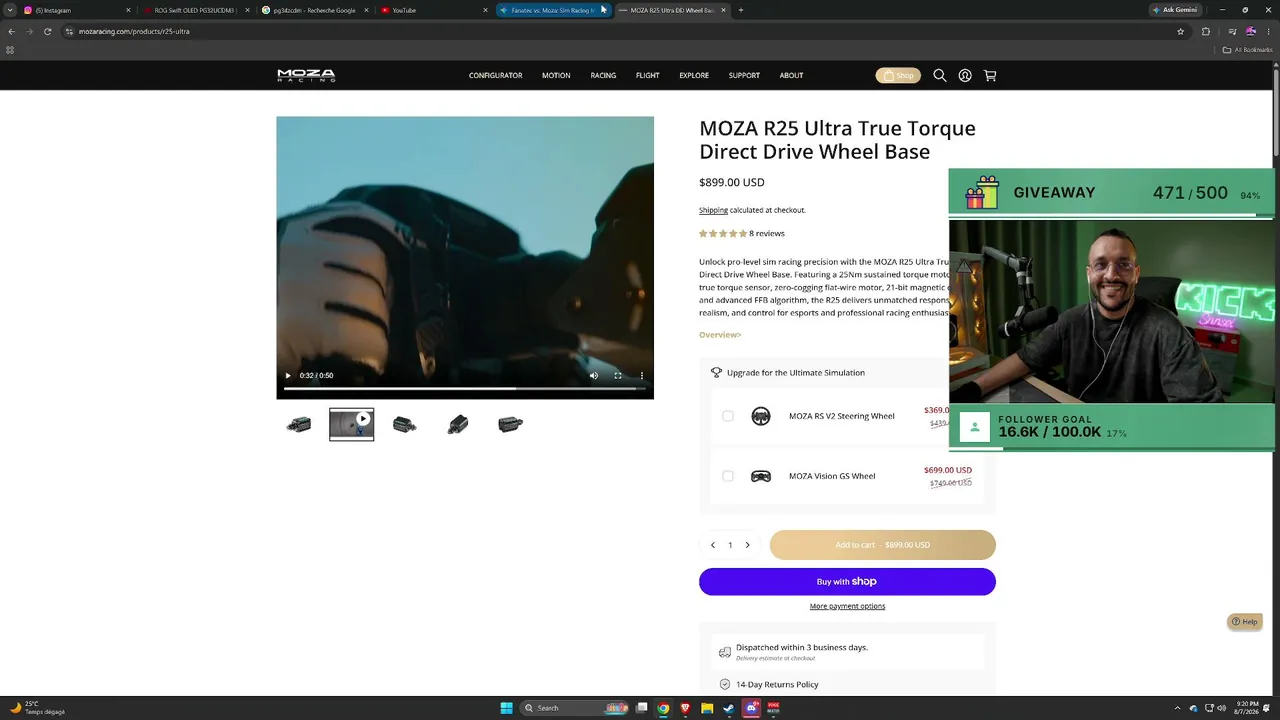The image size is (1280, 720).
Task: Increase the quantity with right arrow
Action: pos(747,545)
